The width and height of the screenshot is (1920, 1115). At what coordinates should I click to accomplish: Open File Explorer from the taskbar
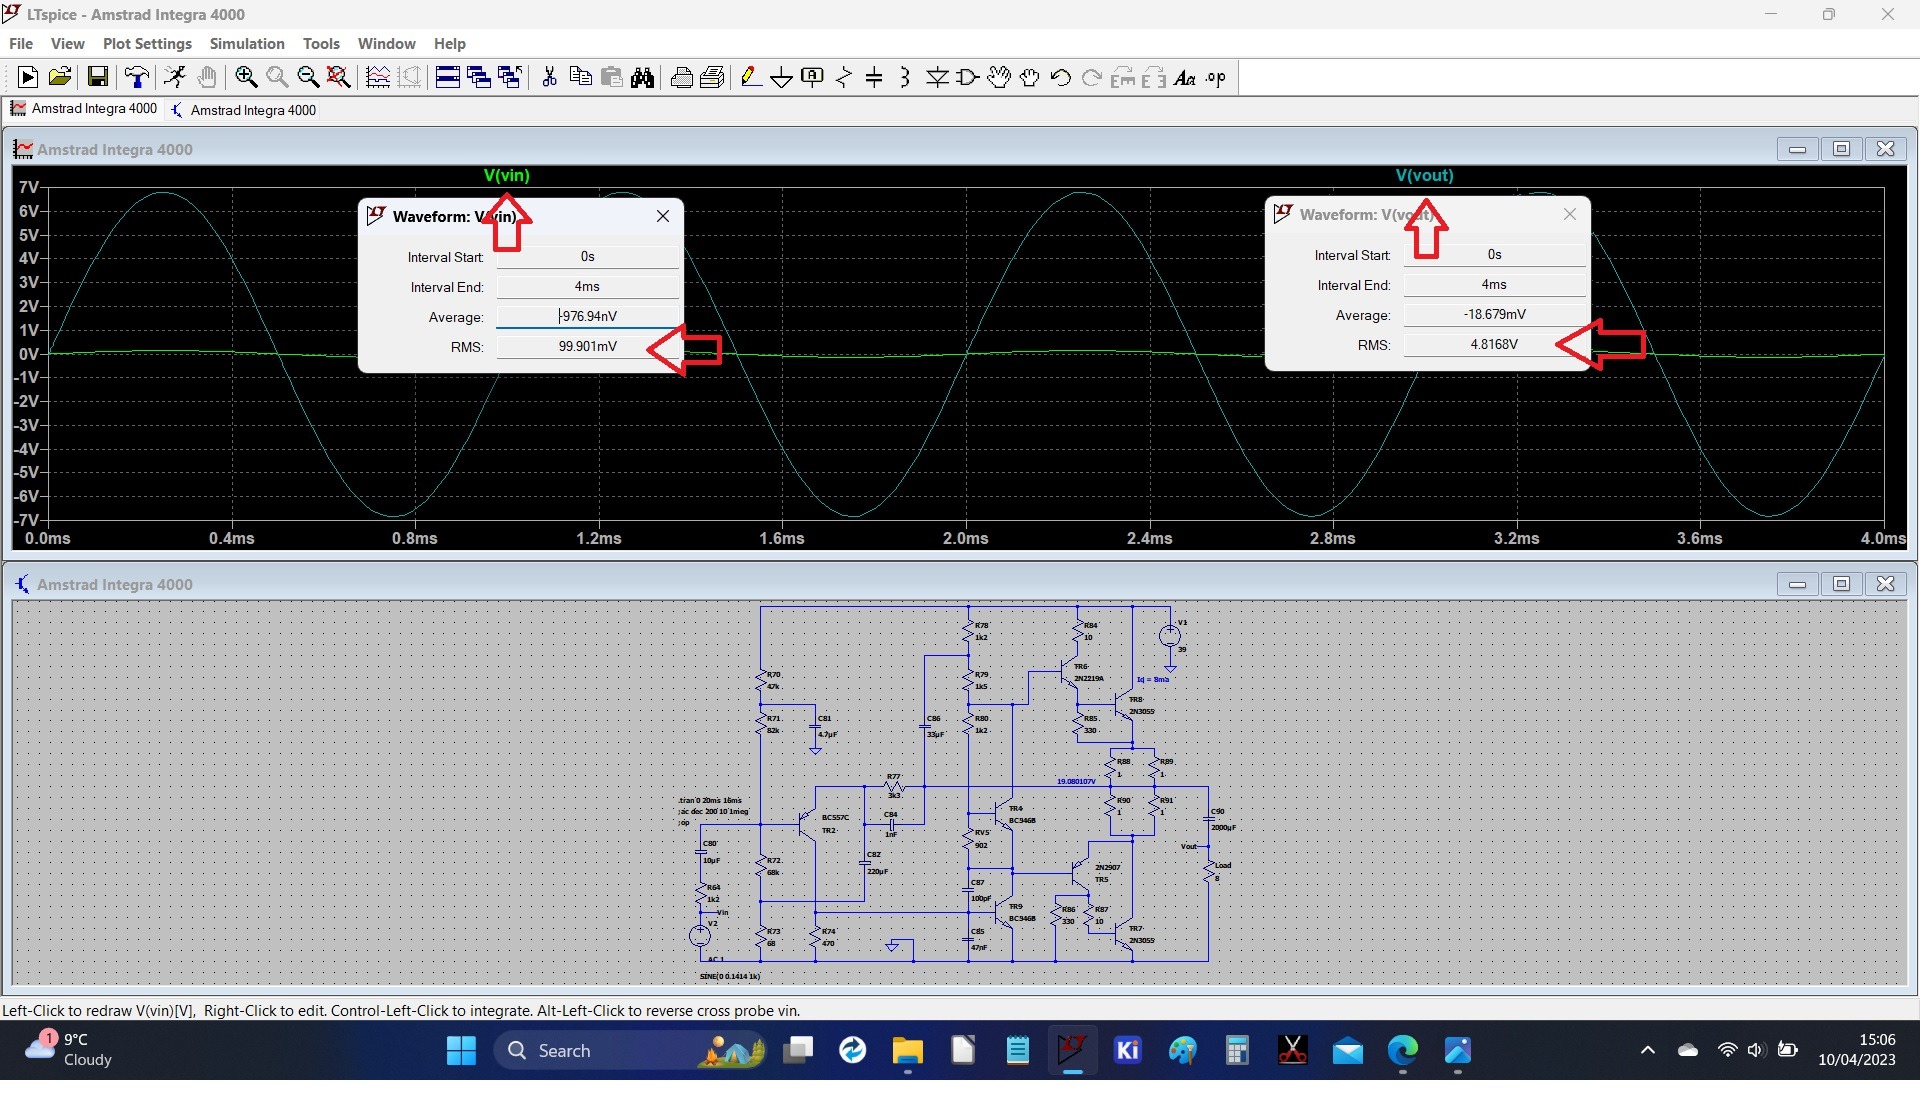(908, 1050)
